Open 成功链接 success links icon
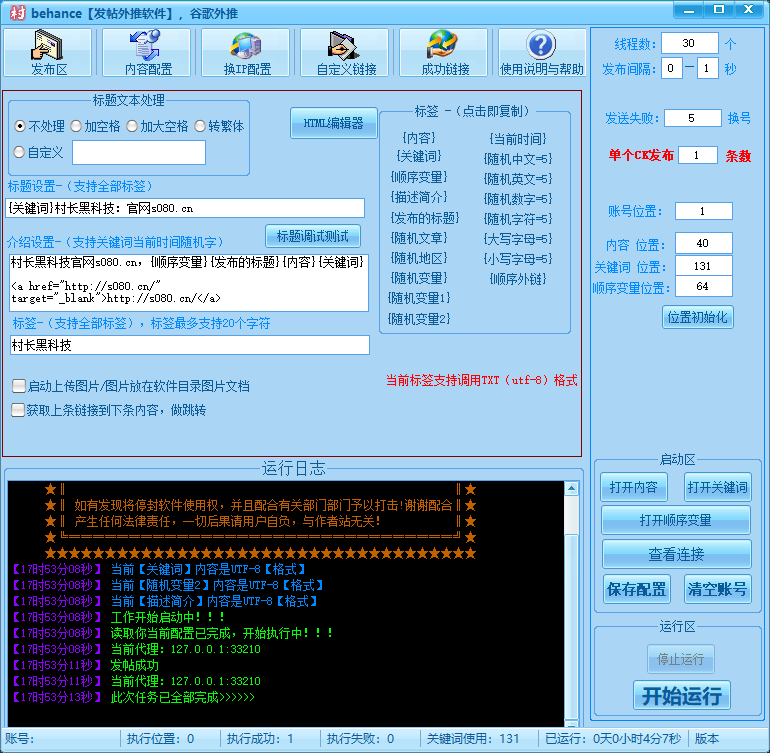Viewport: 770px width, 753px height. pos(444,52)
